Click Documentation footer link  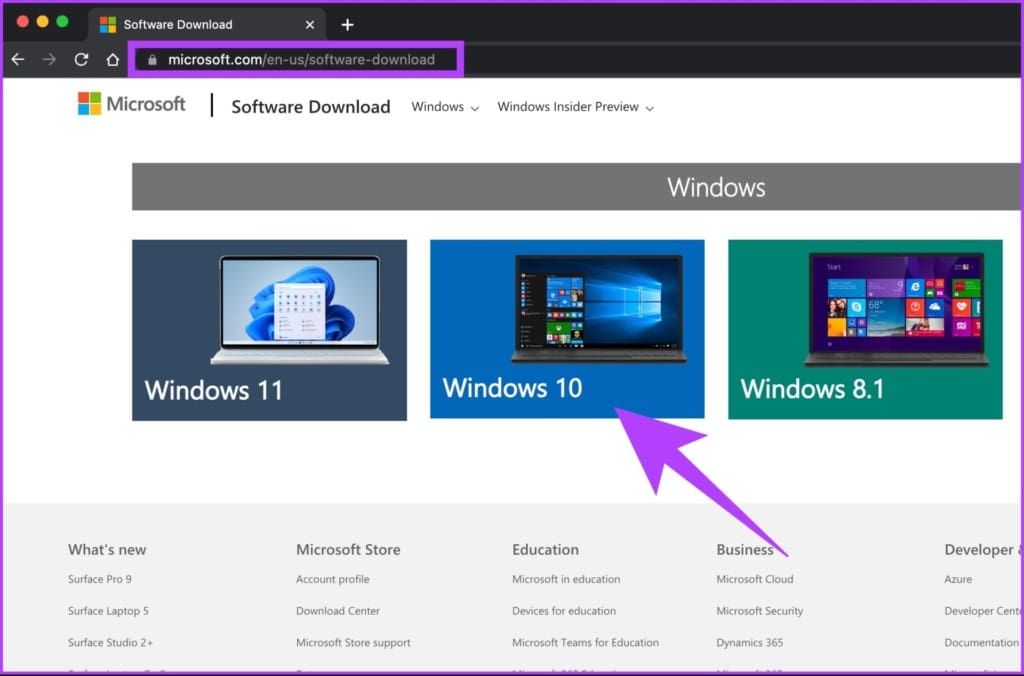tap(982, 643)
